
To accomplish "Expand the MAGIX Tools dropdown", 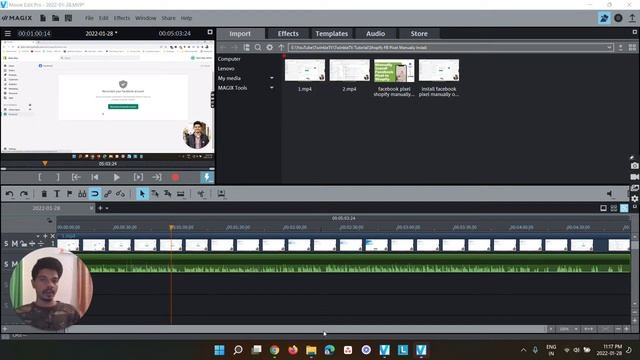I will (x=272, y=88).
